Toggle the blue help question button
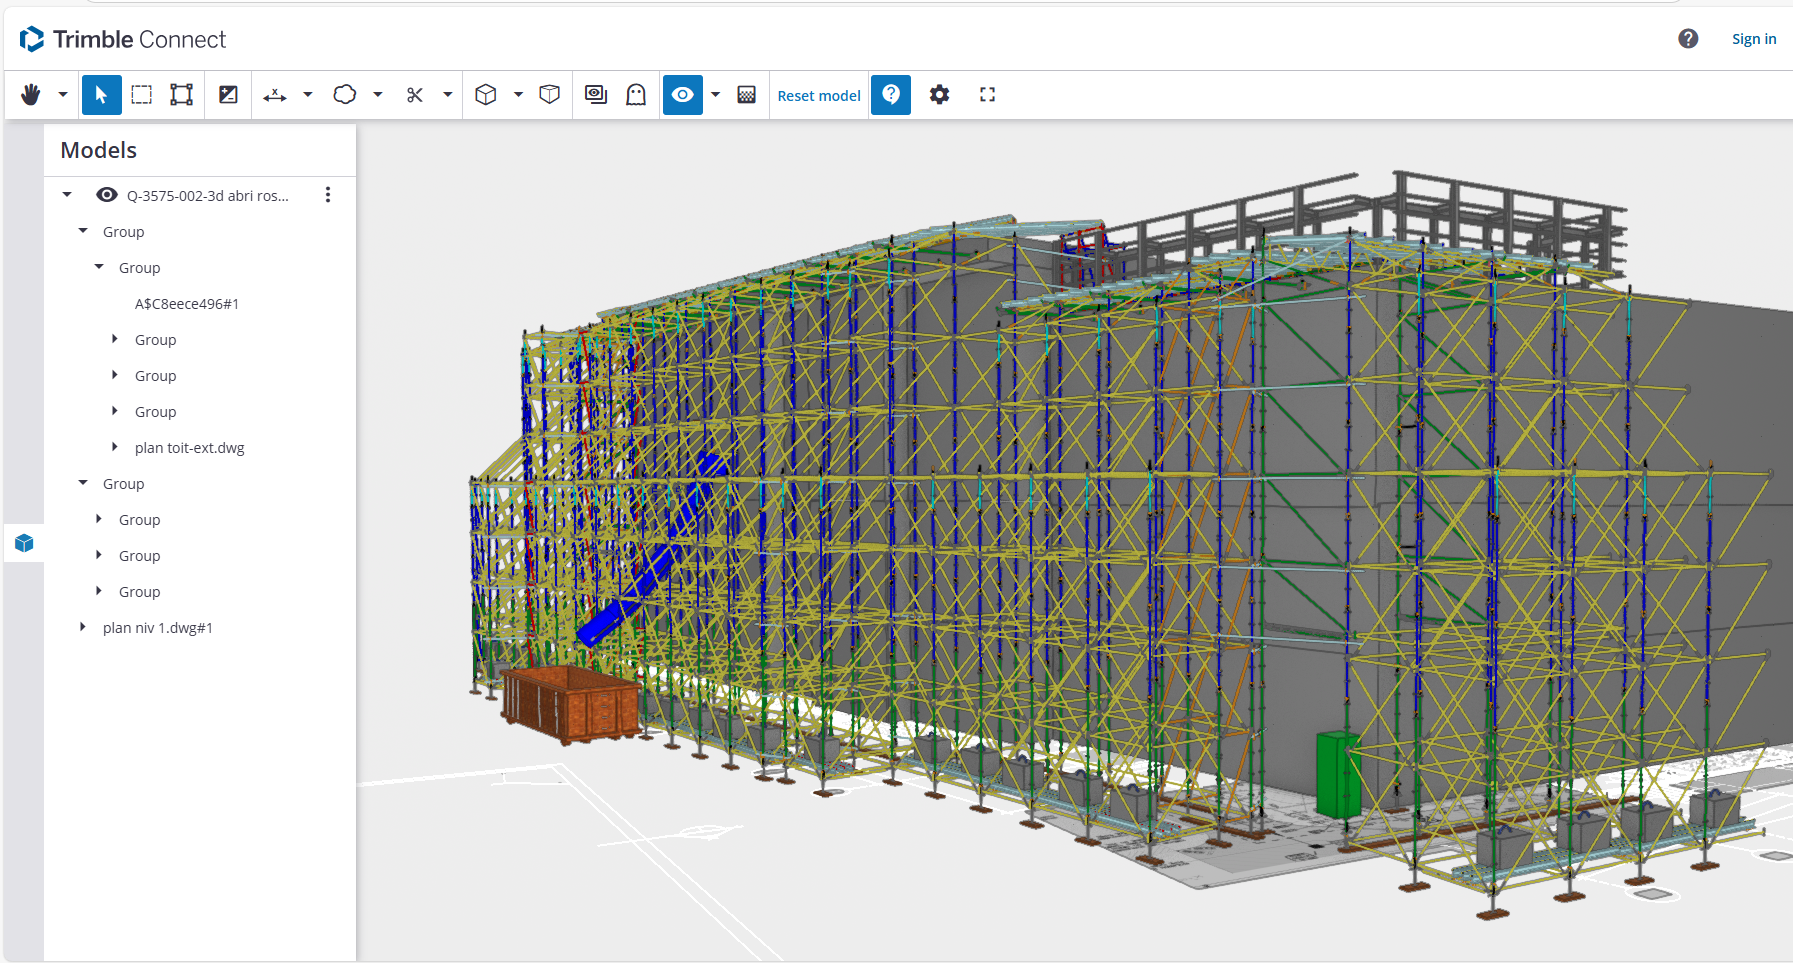The height and width of the screenshot is (963, 1793). tap(890, 95)
